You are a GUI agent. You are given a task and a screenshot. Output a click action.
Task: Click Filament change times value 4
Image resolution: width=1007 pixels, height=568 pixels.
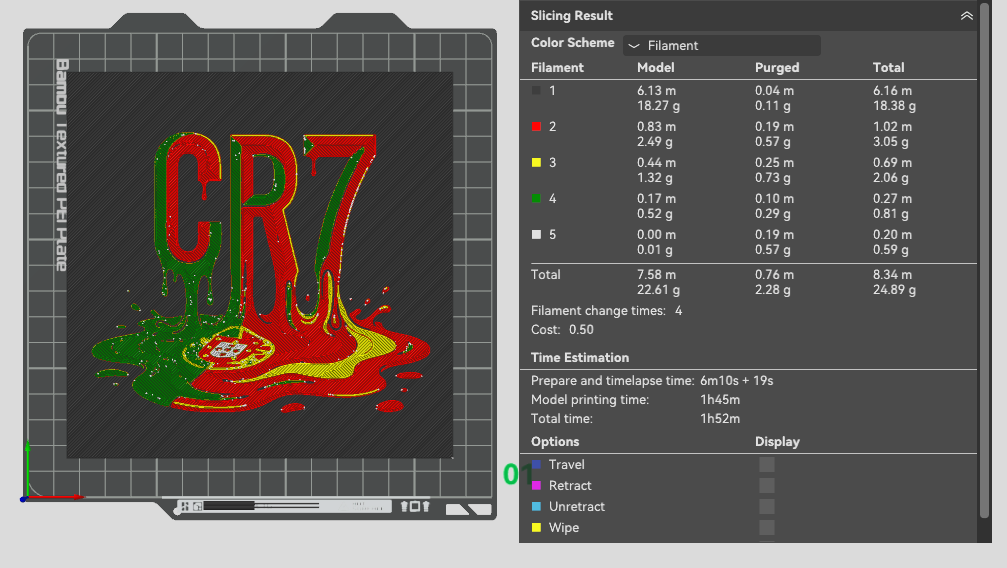pos(678,310)
